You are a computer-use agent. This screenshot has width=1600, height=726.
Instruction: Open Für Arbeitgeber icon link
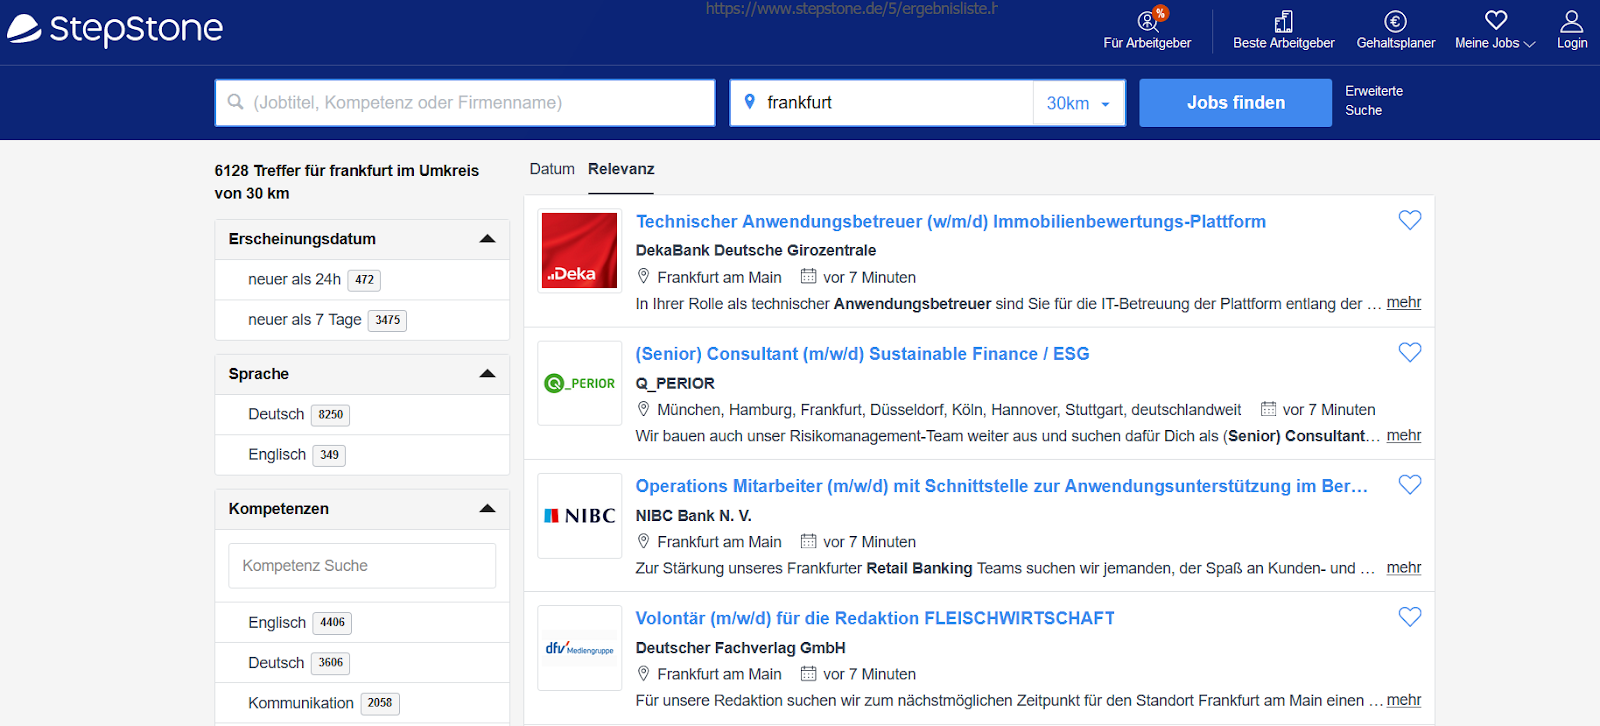[1147, 31]
